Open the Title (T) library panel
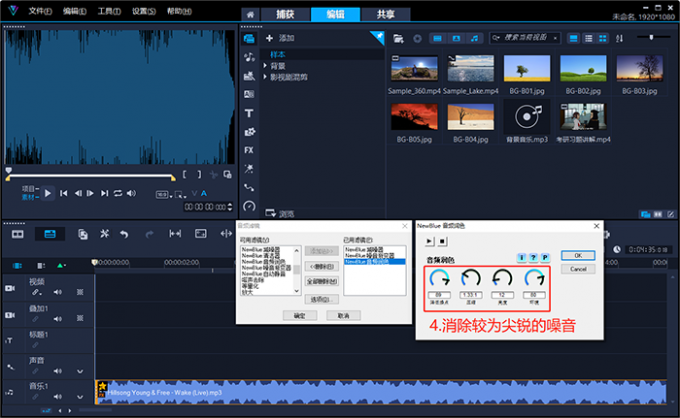The image size is (680, 418). (x=248, y=113)
